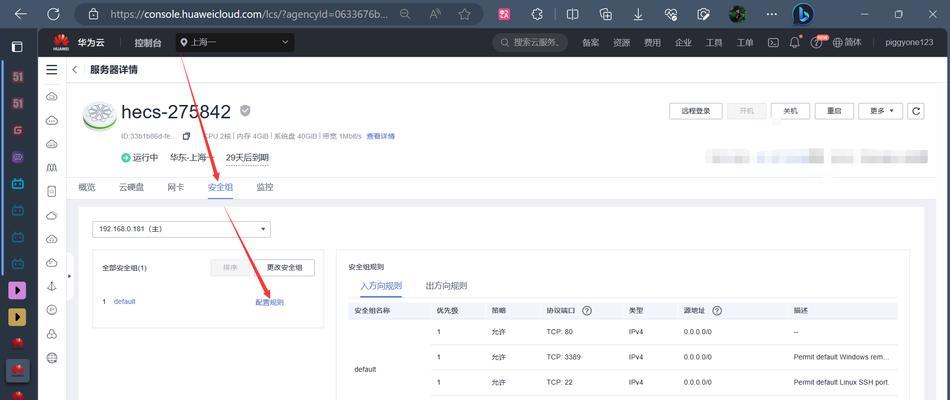The image size is (950, 400).
Task: Reload the page with the refresh icon
Action: (x=53, y=14)
